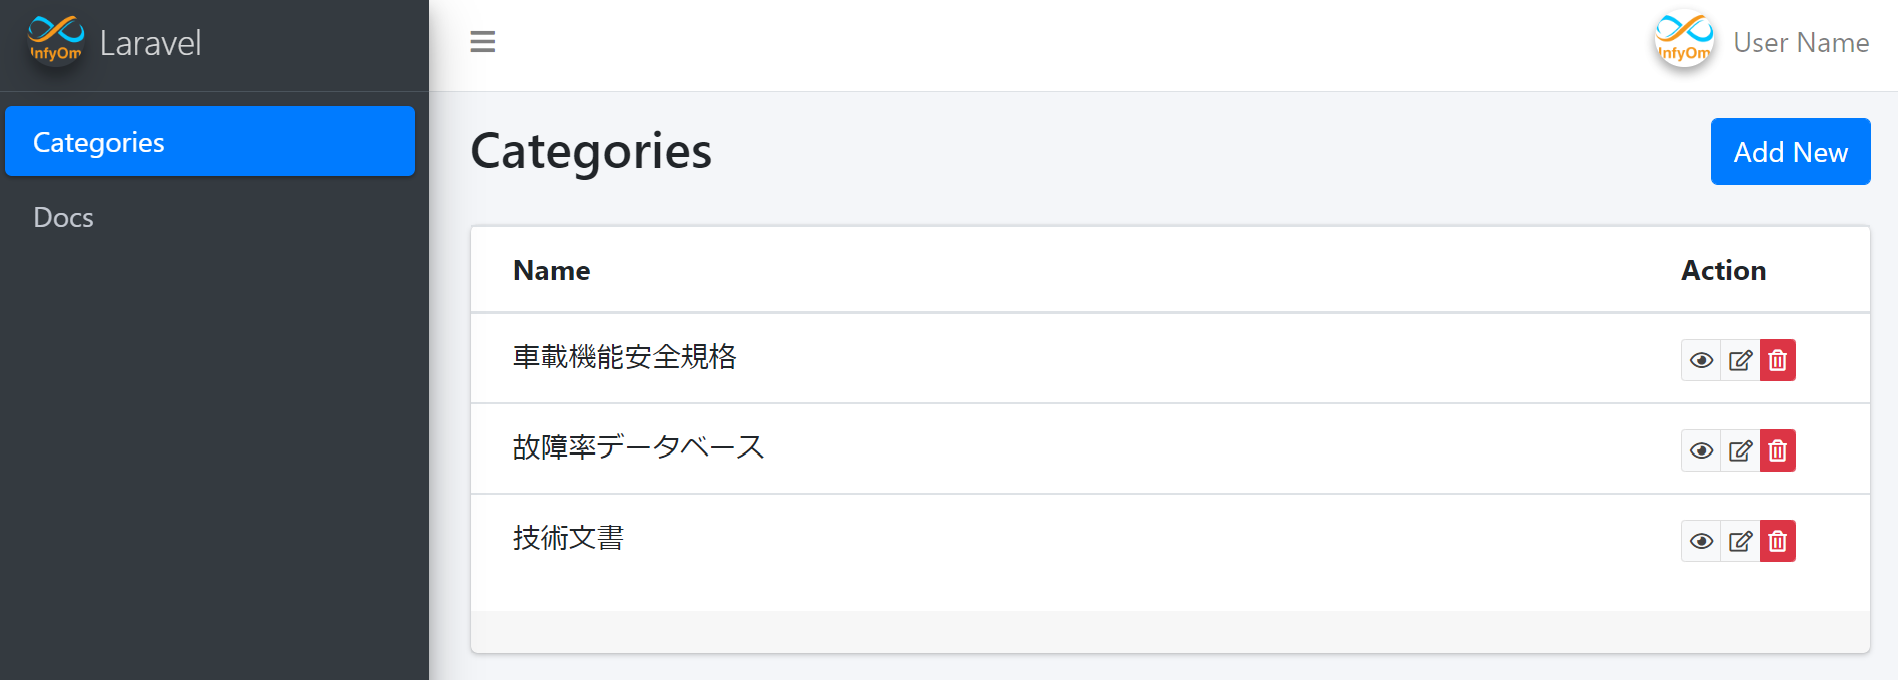Edit the 車載機能安全規格 category
This screenshot has width=1898, height=680.
point(1739,359)
